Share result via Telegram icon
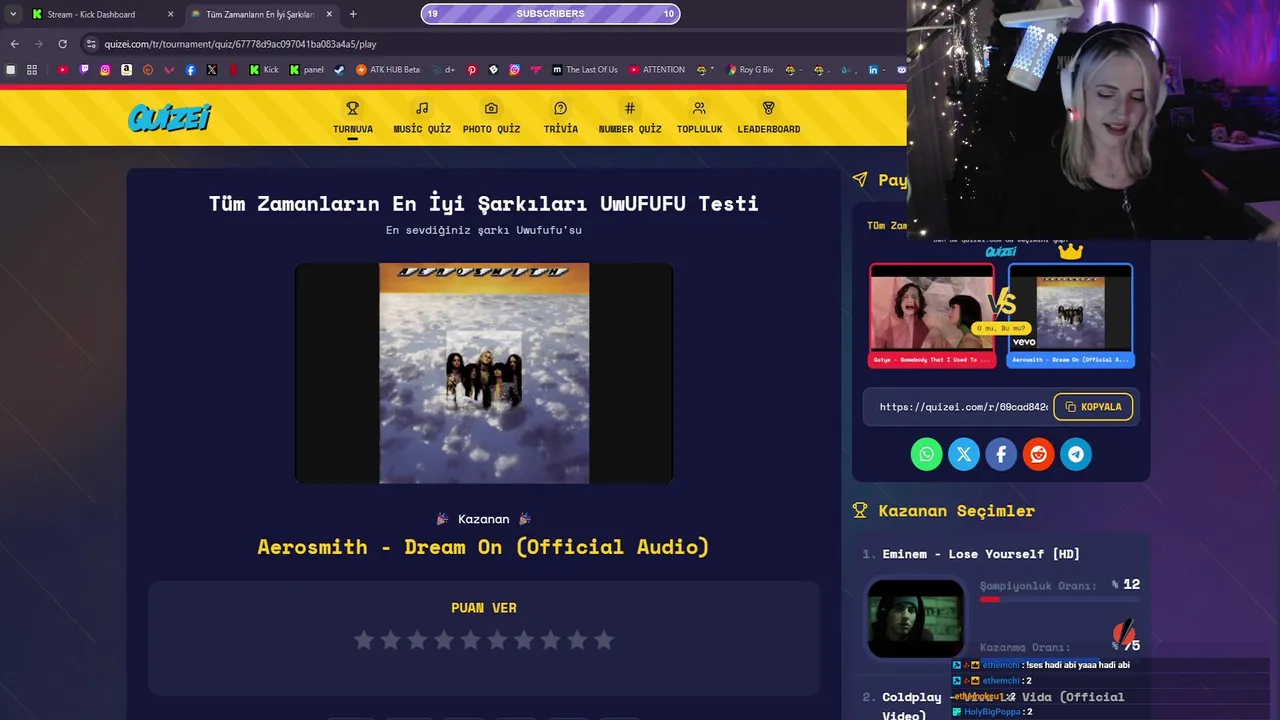This screenshot has height=720, width=1280. coord(1076,454)
